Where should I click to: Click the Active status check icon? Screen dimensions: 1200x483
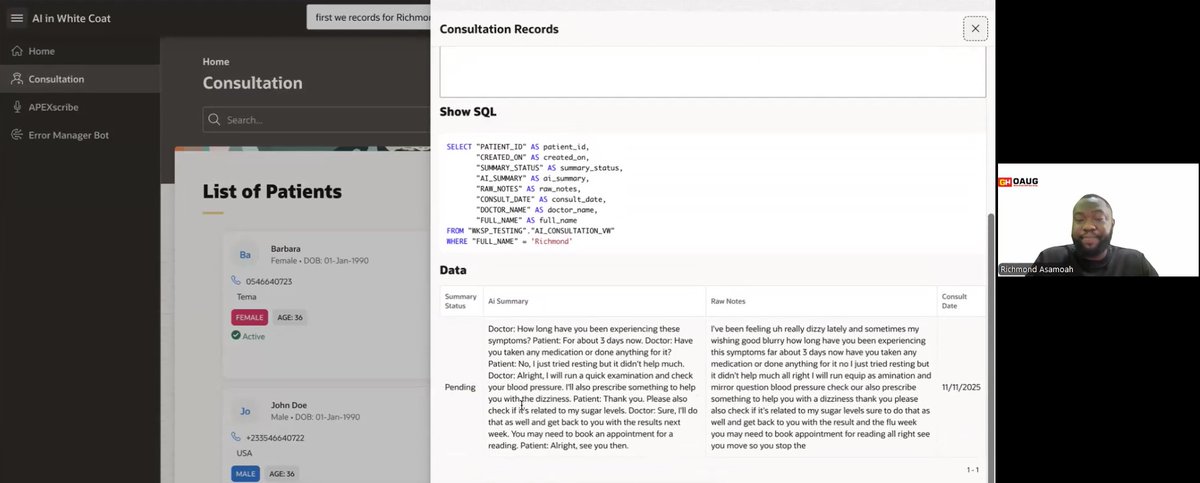236,336
